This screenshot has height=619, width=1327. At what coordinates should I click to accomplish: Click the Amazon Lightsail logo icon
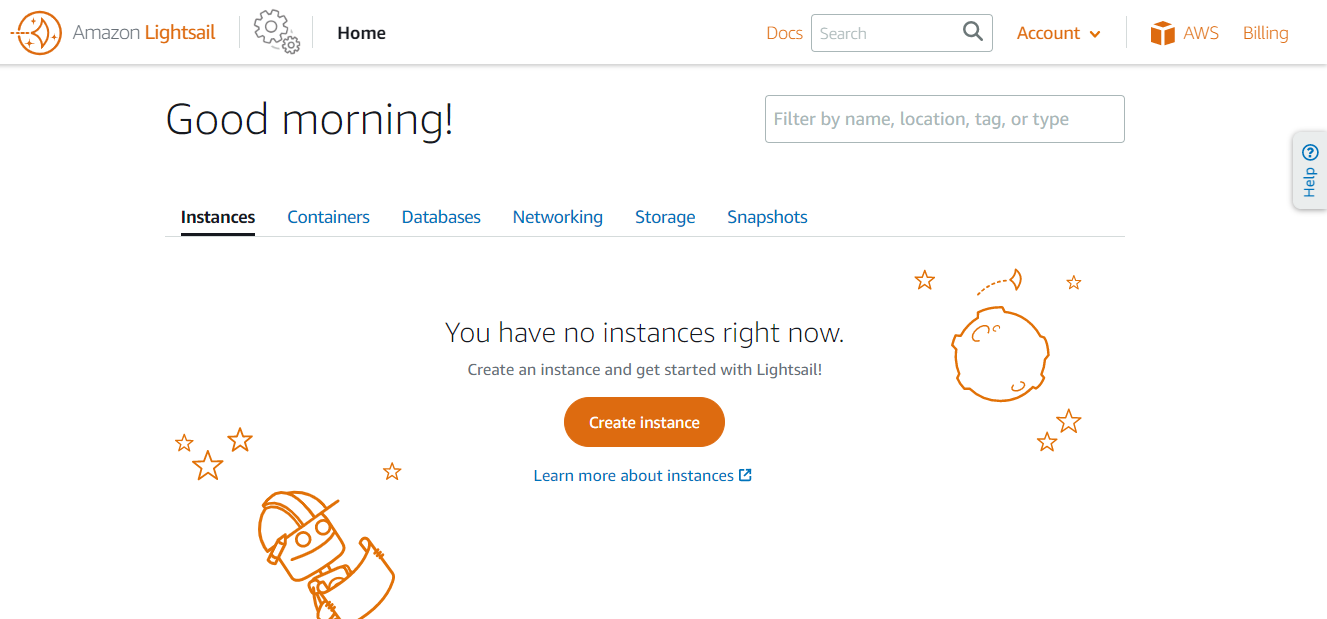pos(36,33)
